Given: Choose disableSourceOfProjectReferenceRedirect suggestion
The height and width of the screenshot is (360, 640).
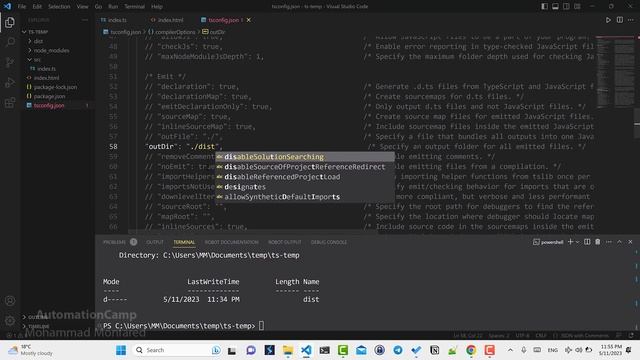Looking at the screenshot, I should point(305,167).
